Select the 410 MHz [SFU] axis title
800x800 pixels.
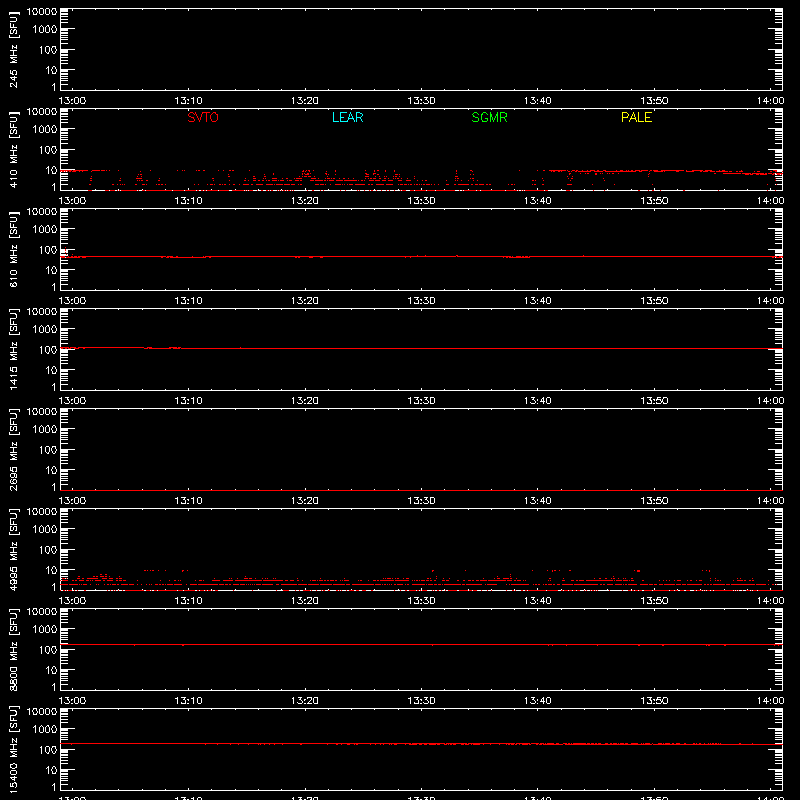[x=13, y=149]
